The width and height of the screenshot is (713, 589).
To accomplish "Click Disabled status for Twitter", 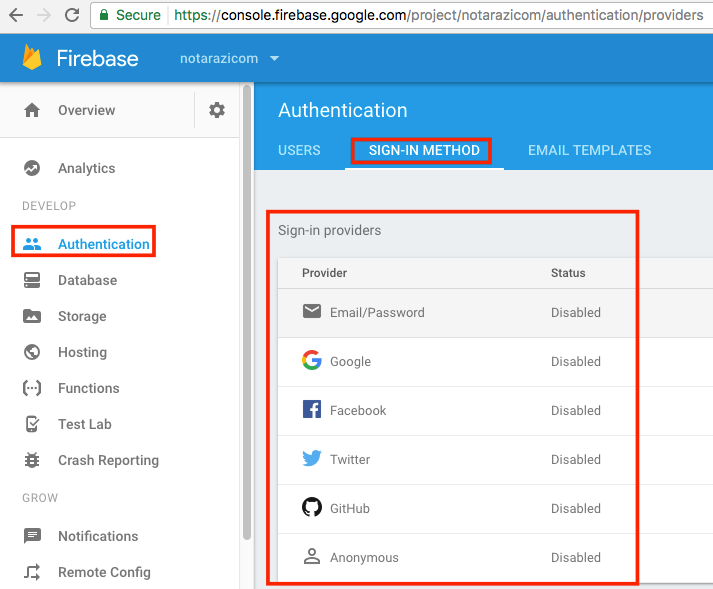I will pyautogui.click(x=576, y=459).
